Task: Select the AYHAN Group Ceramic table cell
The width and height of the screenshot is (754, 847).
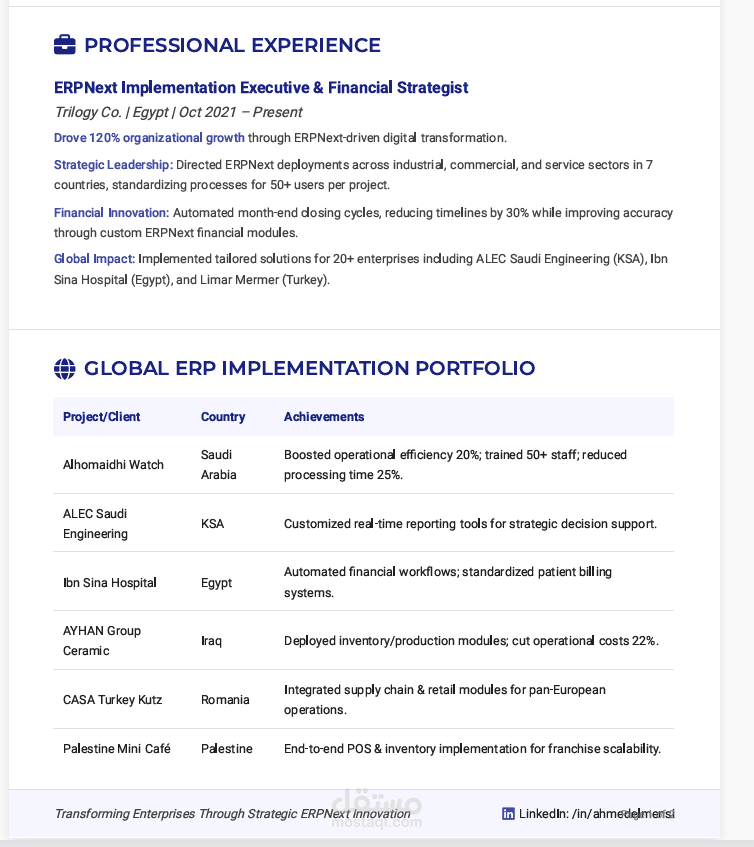Action: [x=102, y=641]
